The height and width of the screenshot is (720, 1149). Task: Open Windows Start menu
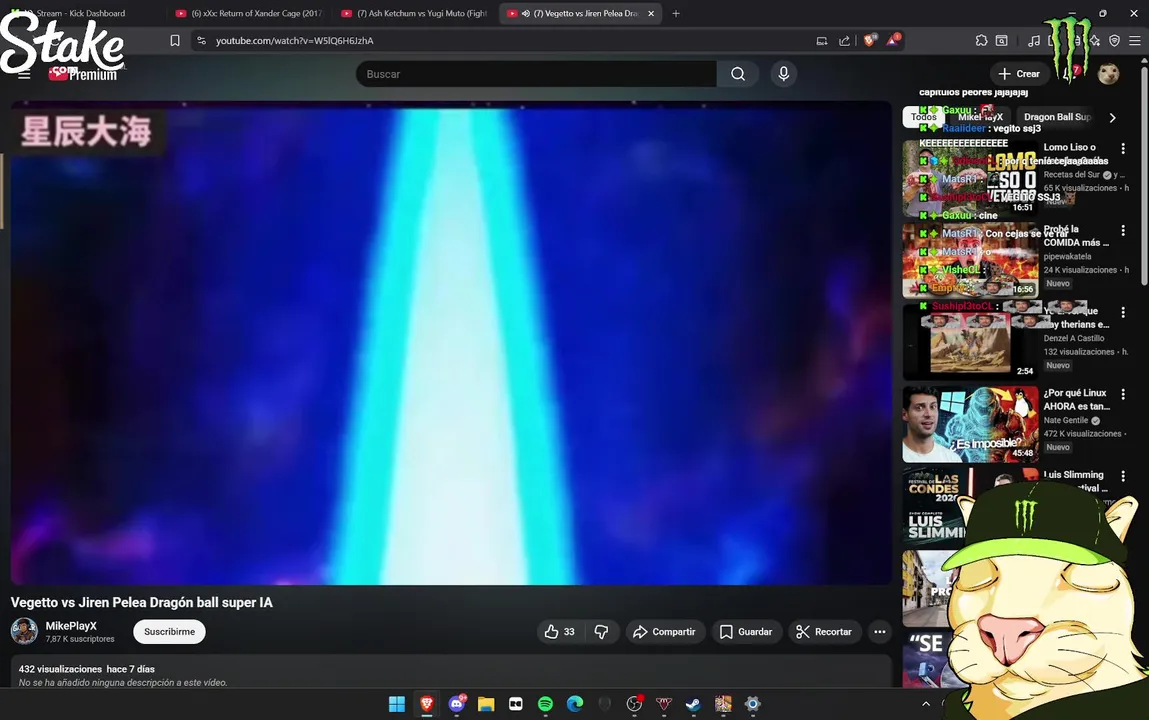click(396, 704)
